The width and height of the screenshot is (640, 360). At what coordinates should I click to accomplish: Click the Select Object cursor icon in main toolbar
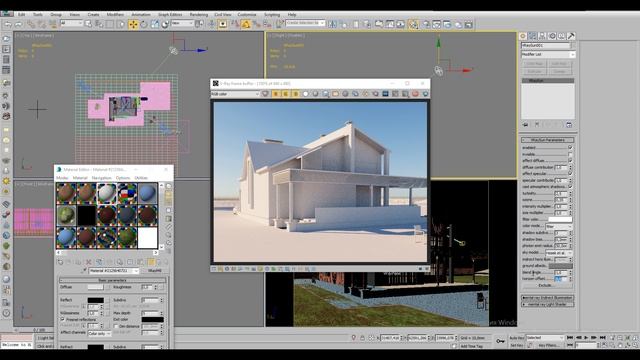88,24
